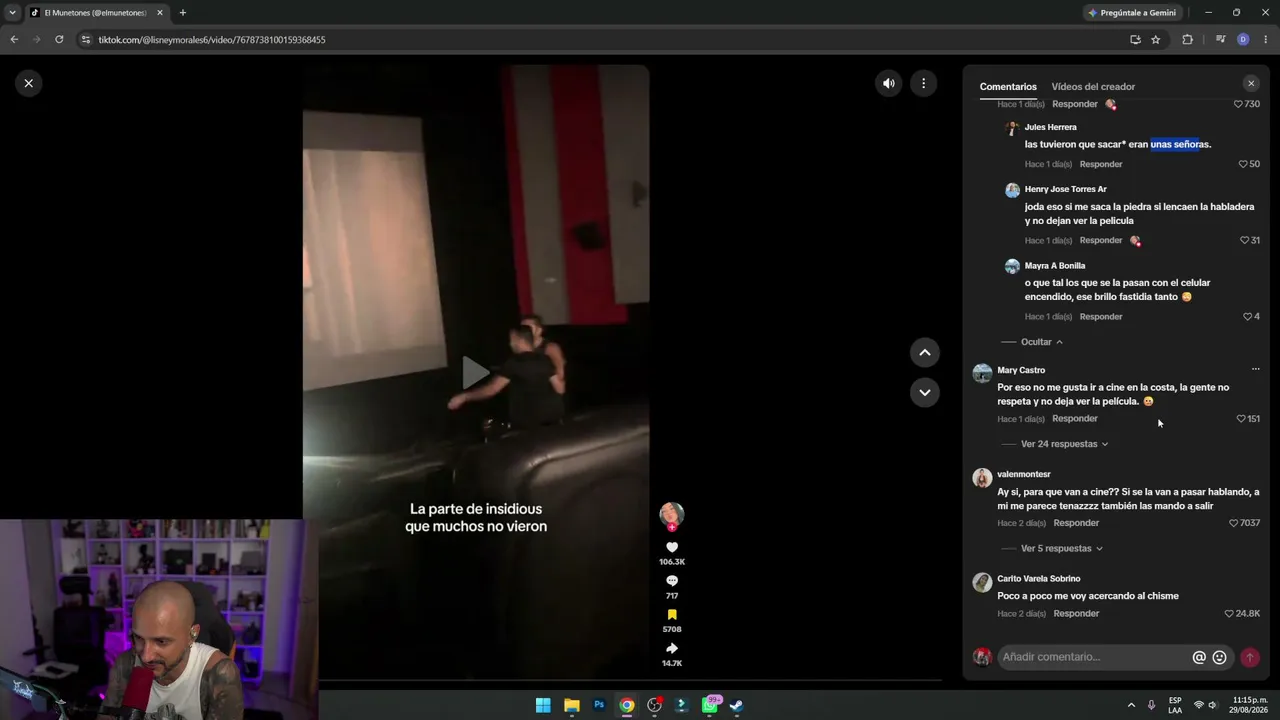Open Mary Castro's profile avatar
Viewport: 1280px width, 720px height.
(x=983, y=373)
